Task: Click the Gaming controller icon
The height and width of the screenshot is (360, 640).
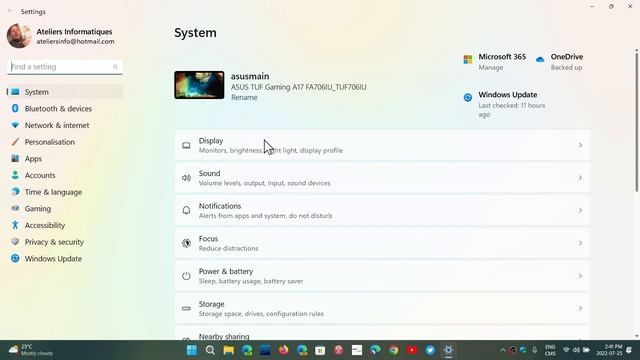Action: click(15, 208)
